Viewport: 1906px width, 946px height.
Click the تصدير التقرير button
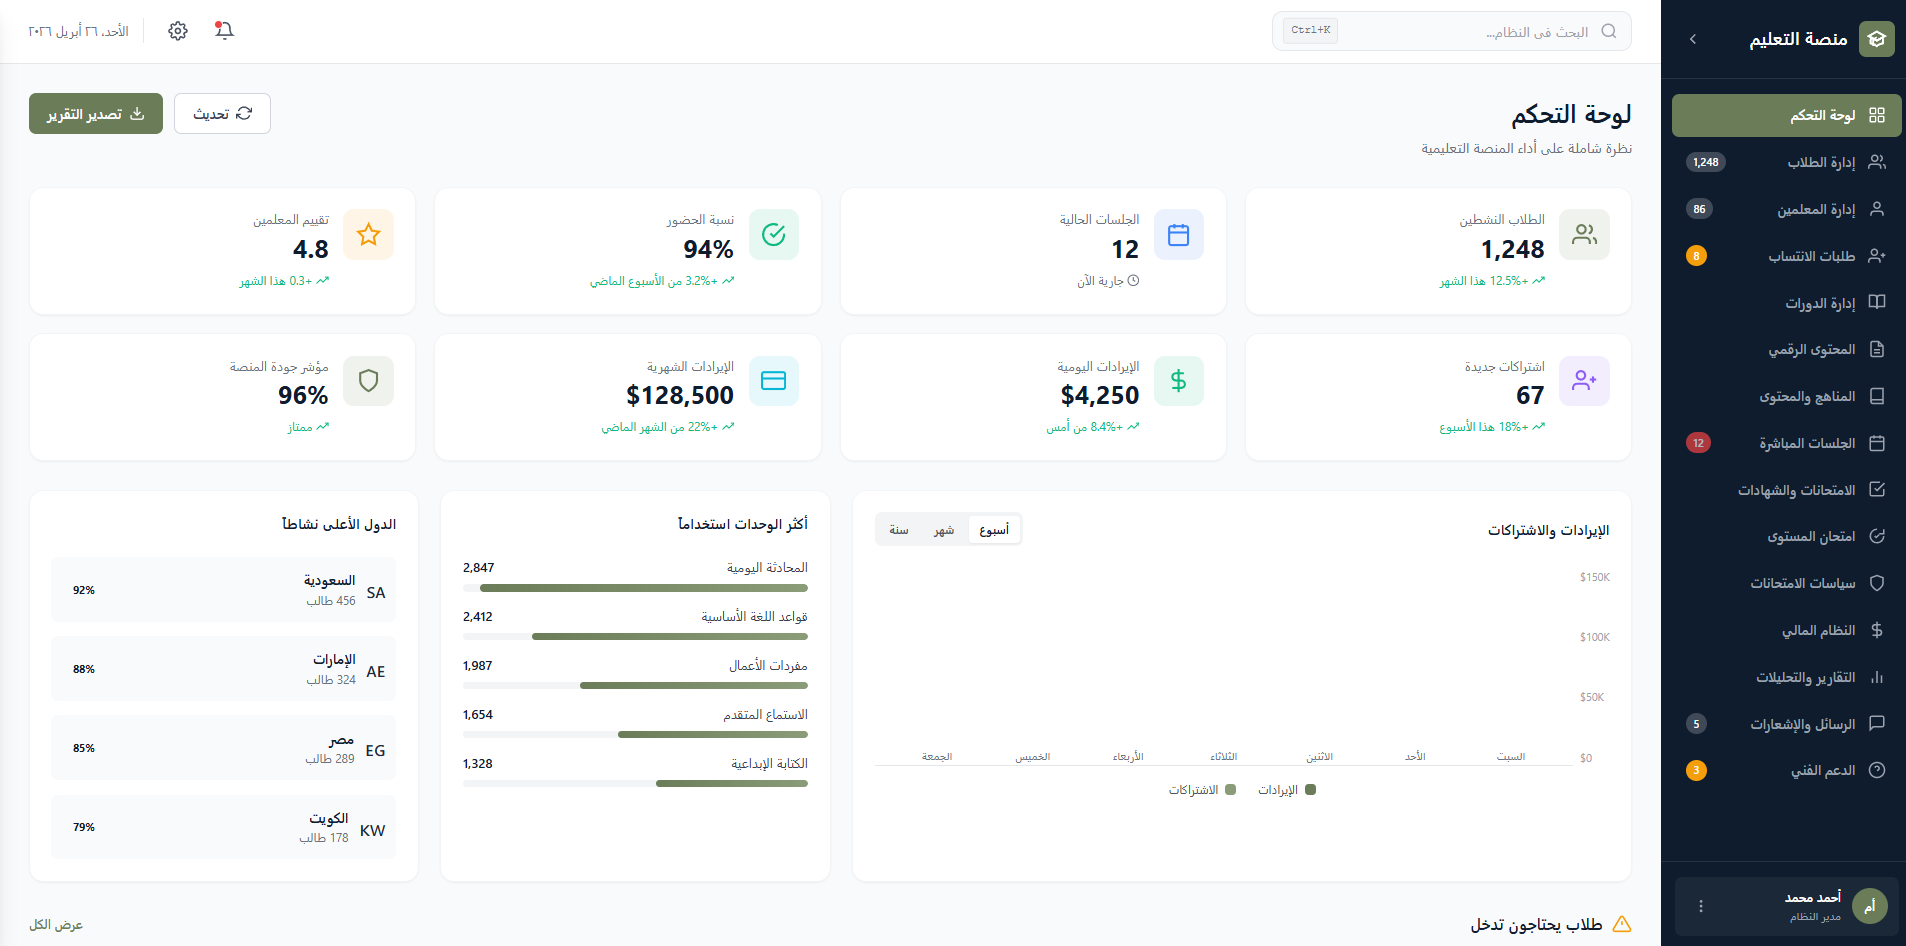(95, 113)
